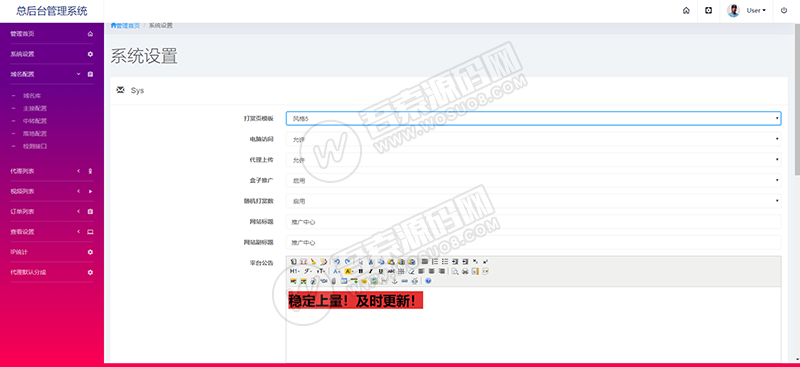
Task: Open the 代理上传 select box
Action: (533, 160)
